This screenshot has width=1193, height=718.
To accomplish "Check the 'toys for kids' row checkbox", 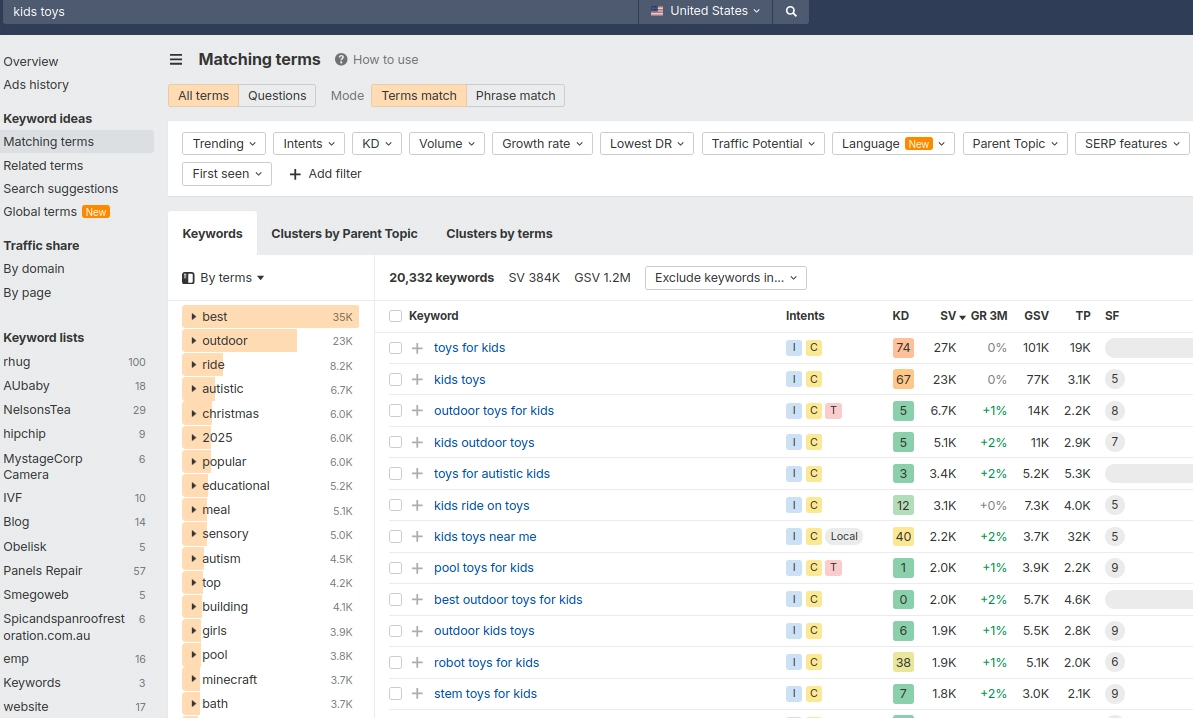I will click(395, 348).
